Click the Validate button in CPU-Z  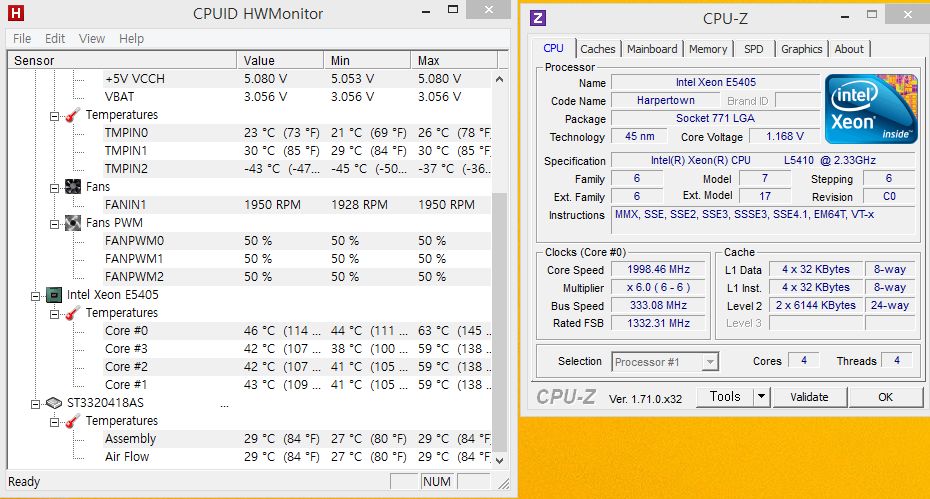(809, 397)
